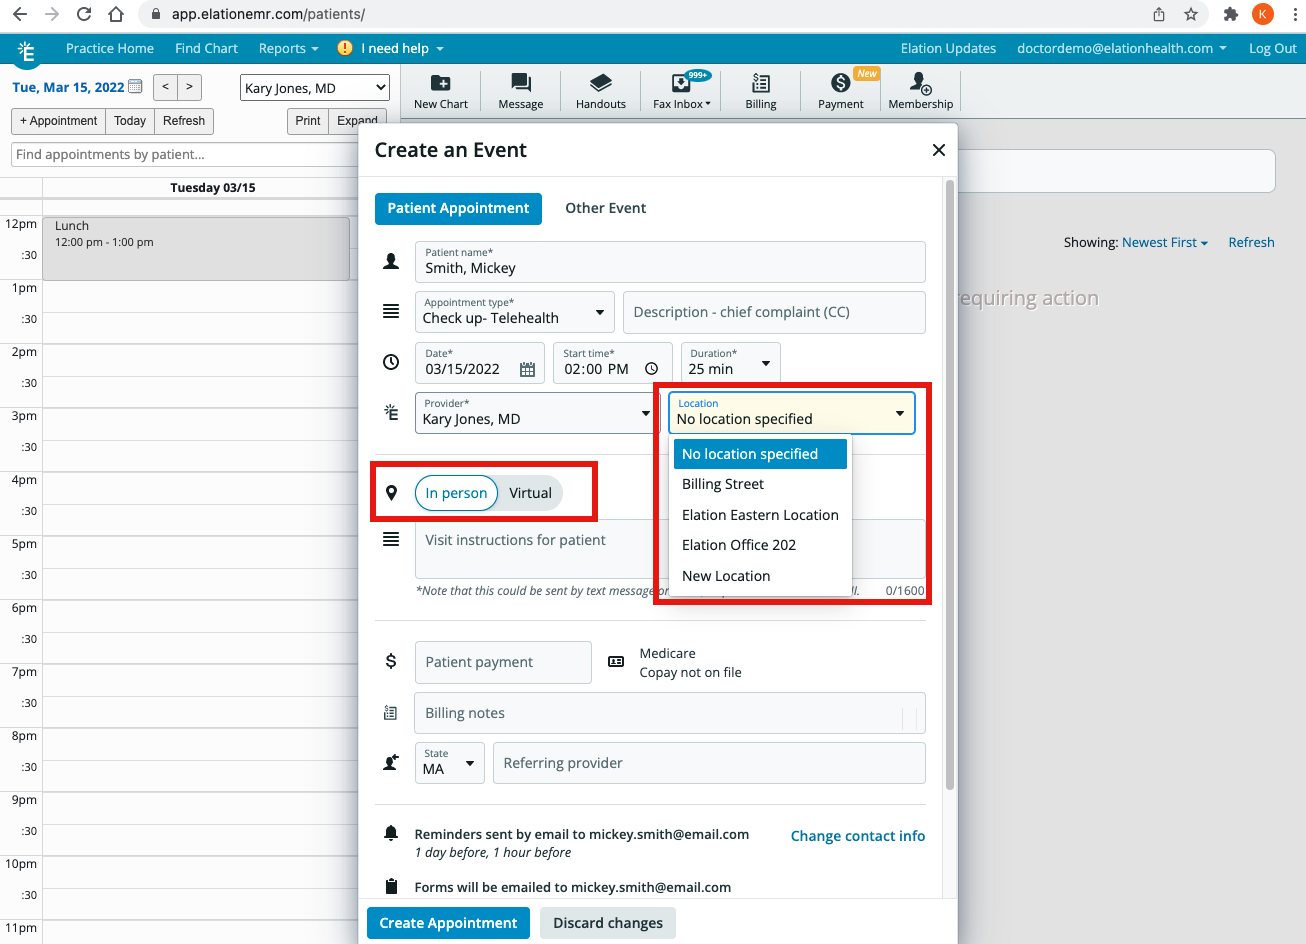Open the Fax Inbox menu

point(681,91)
